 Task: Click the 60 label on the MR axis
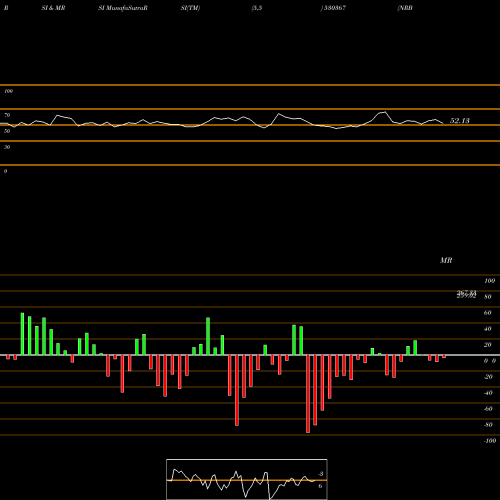point(487,313)
